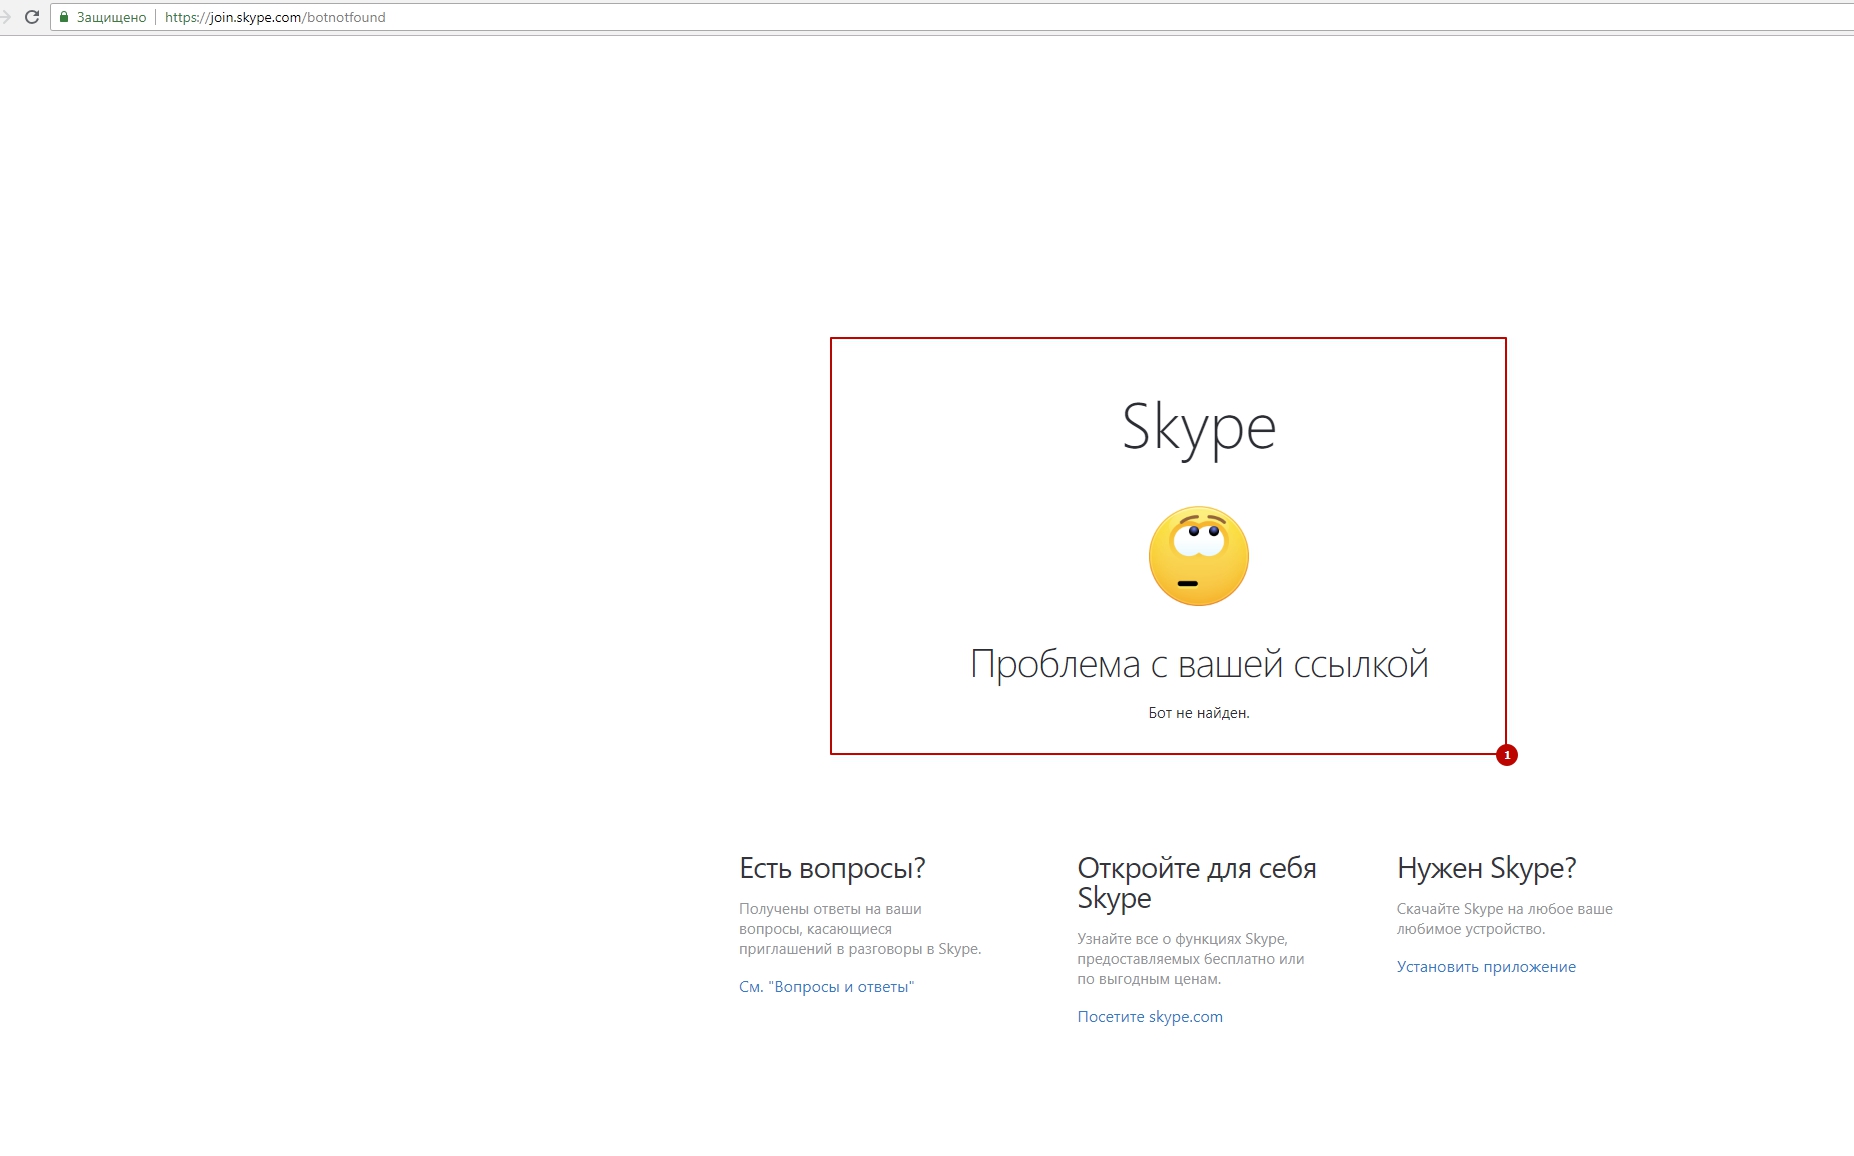Click the 'Проблема с вашей ссылкой' heading
The width and height of the screenshot is (1854, 1156).
[1199, 664]
